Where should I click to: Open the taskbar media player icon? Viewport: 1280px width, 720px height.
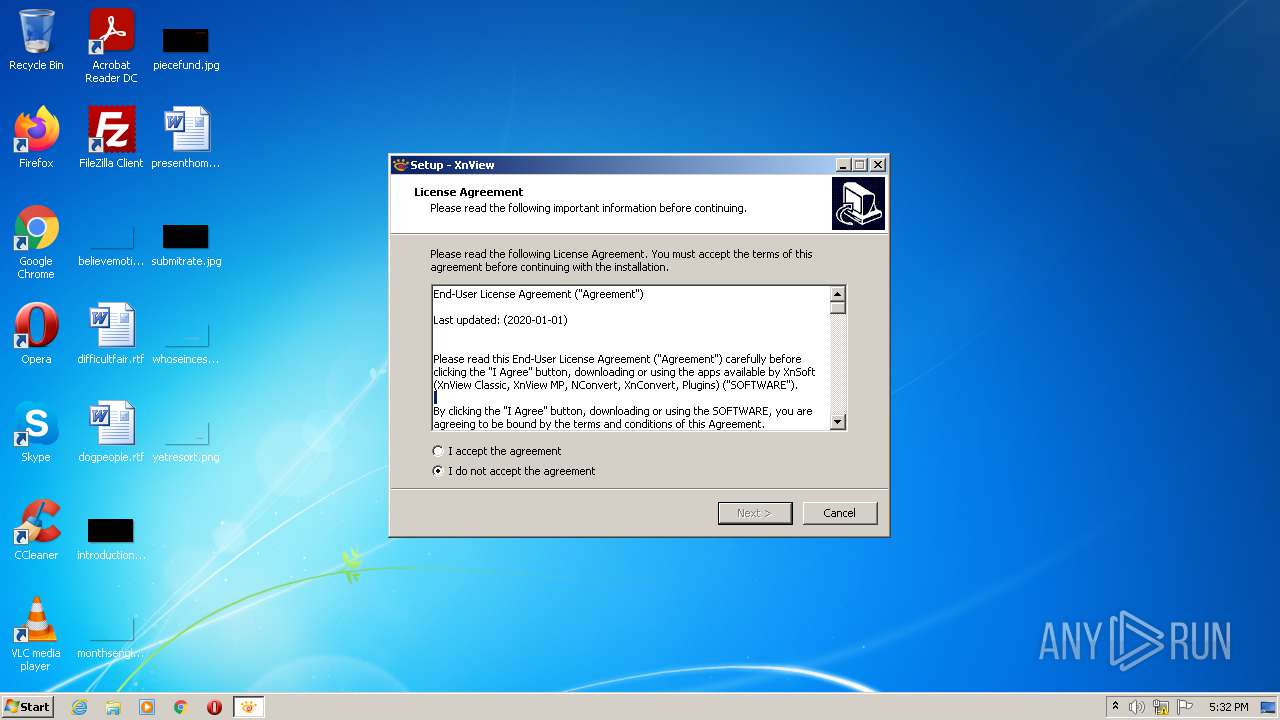[x=147, y=707]
